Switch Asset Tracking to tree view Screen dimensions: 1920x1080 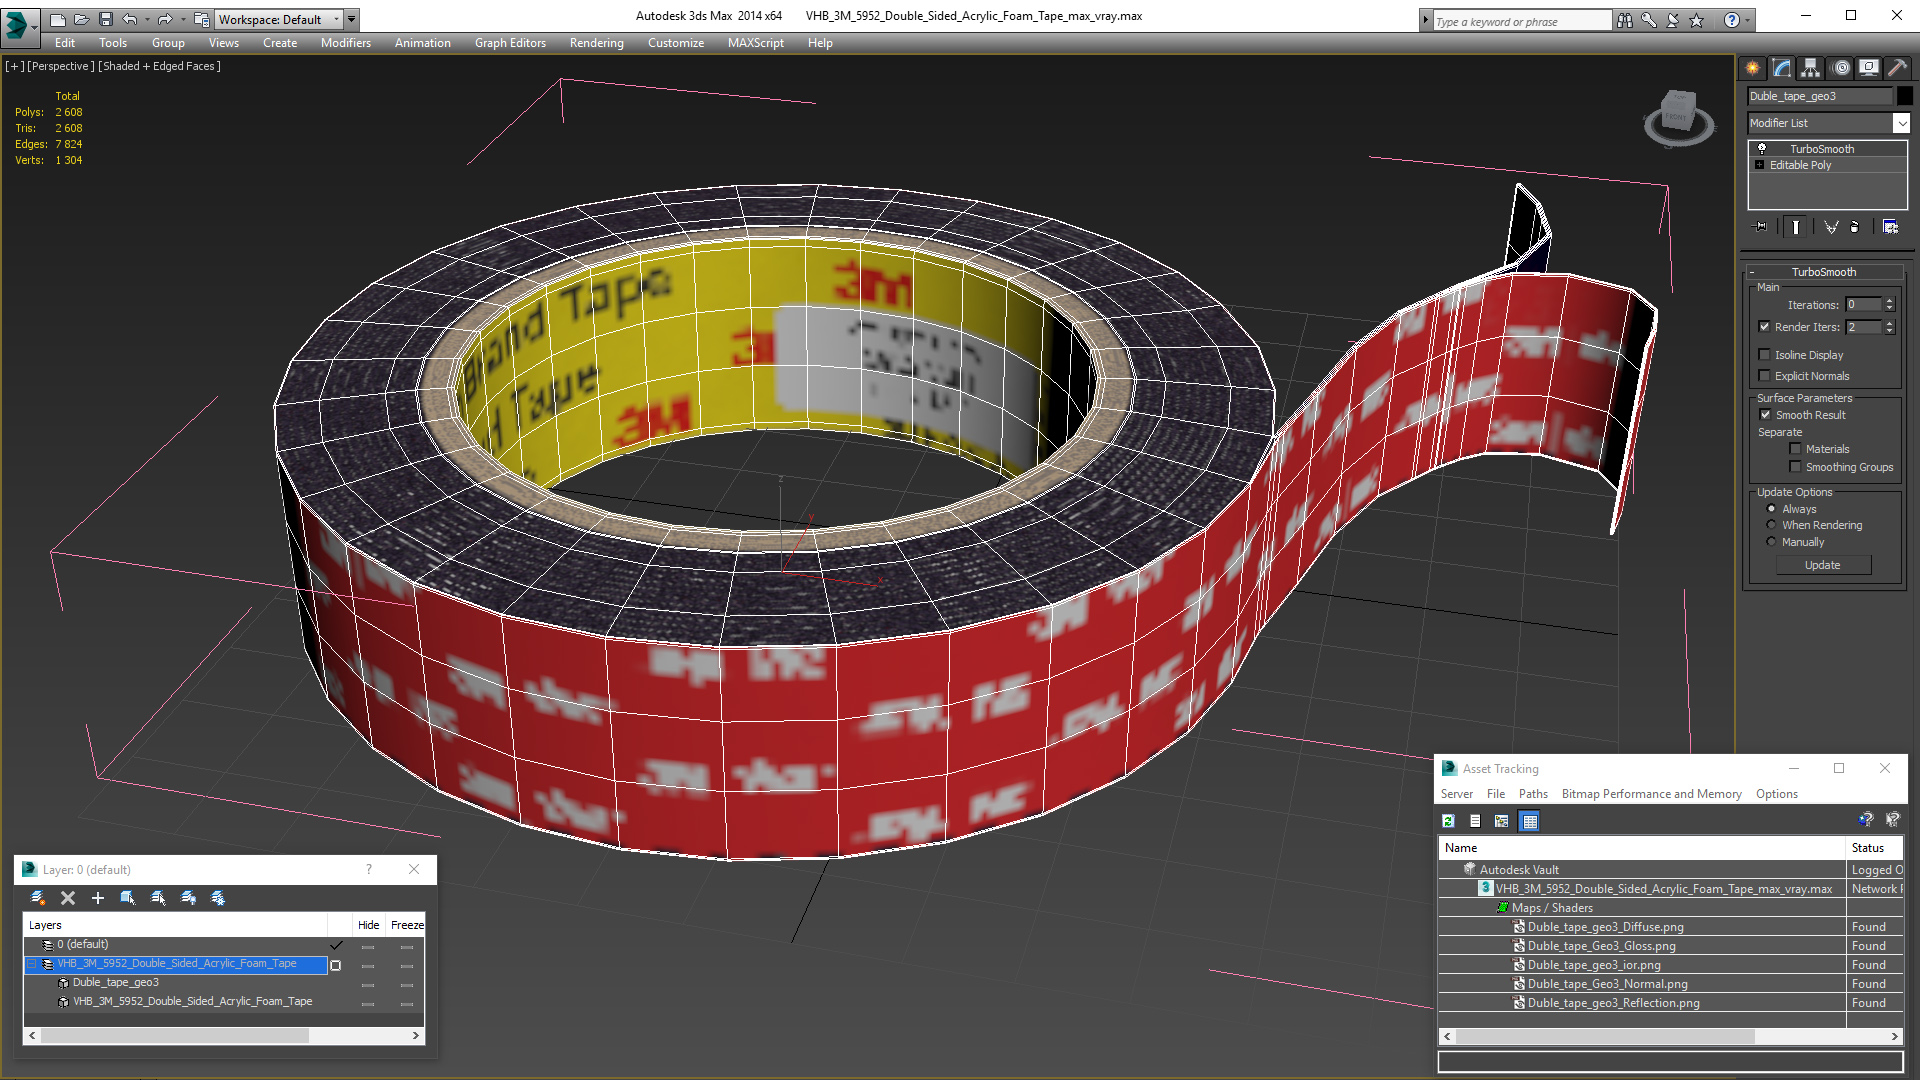[x=1502, y=821]
